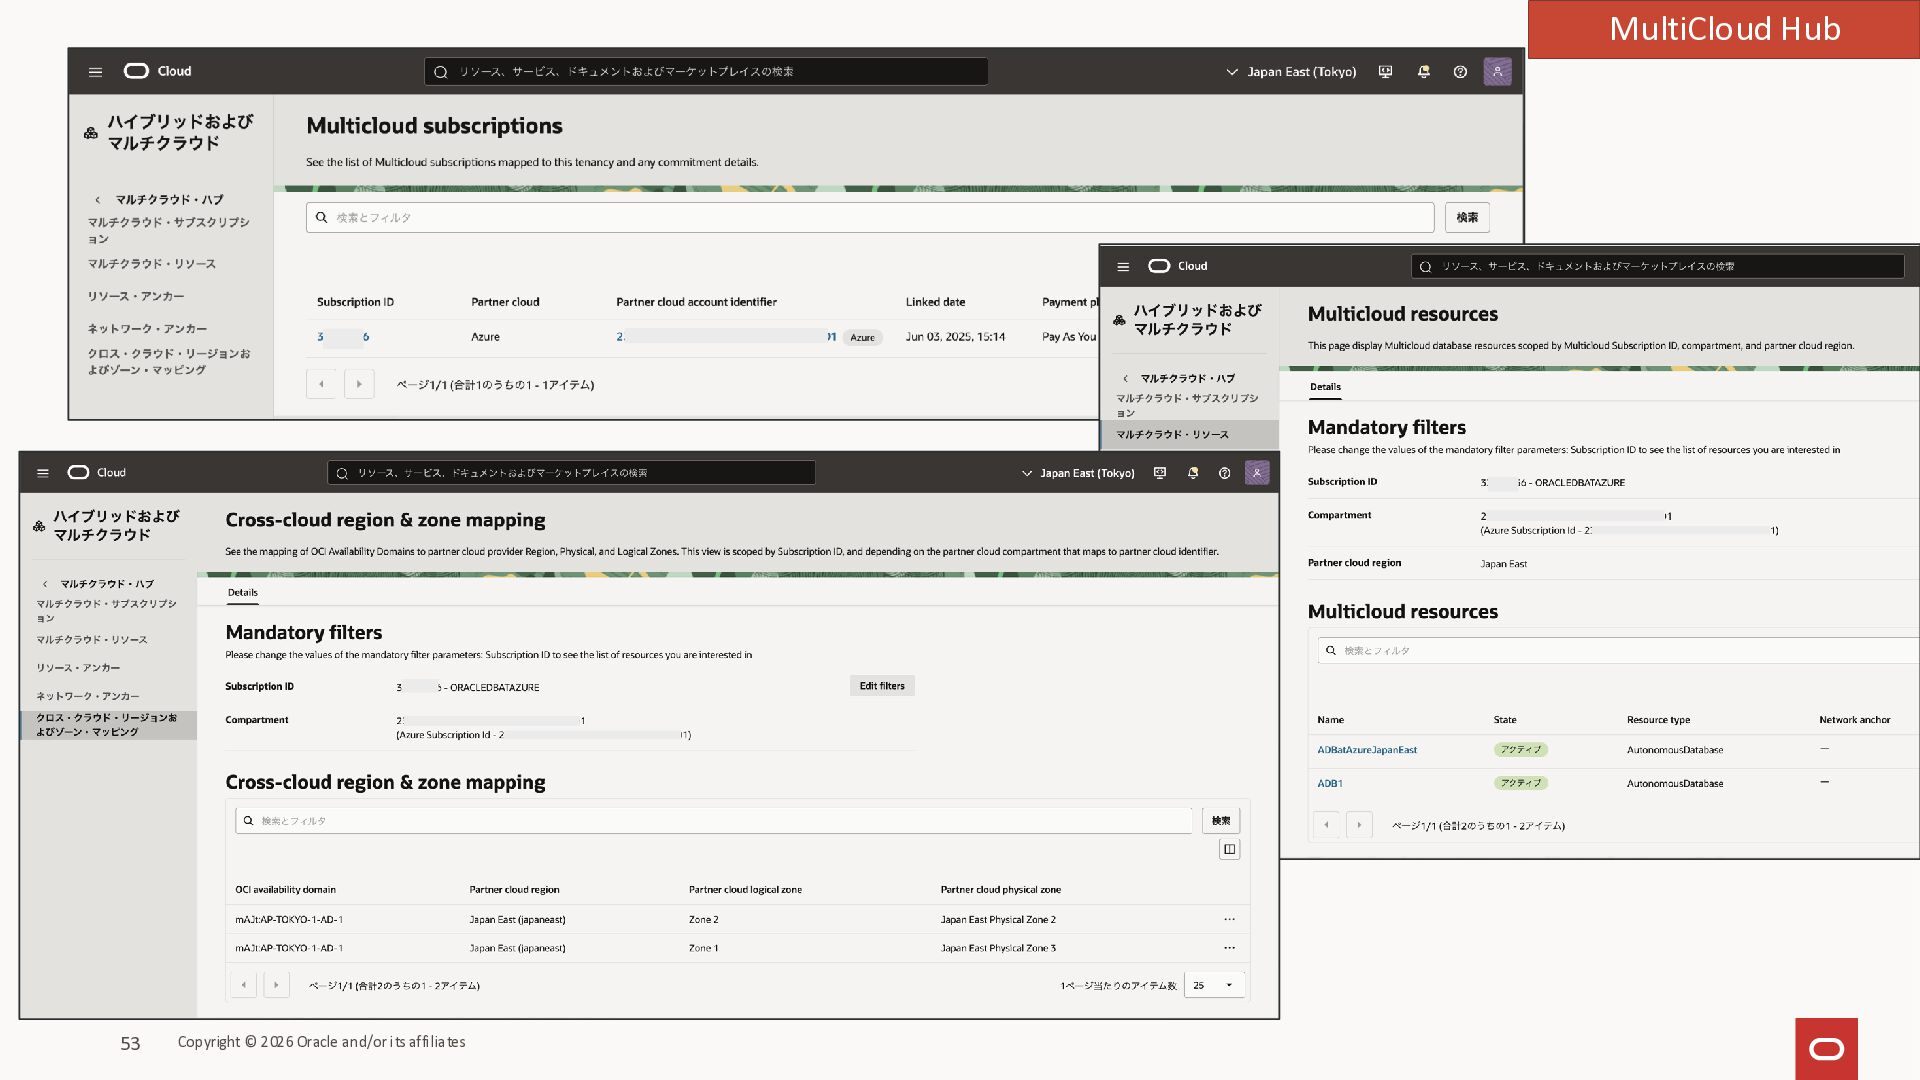Open the user profile avatar in top console
Viewport: 1920px width, 1080px height.
click(x=1497, y=72)
